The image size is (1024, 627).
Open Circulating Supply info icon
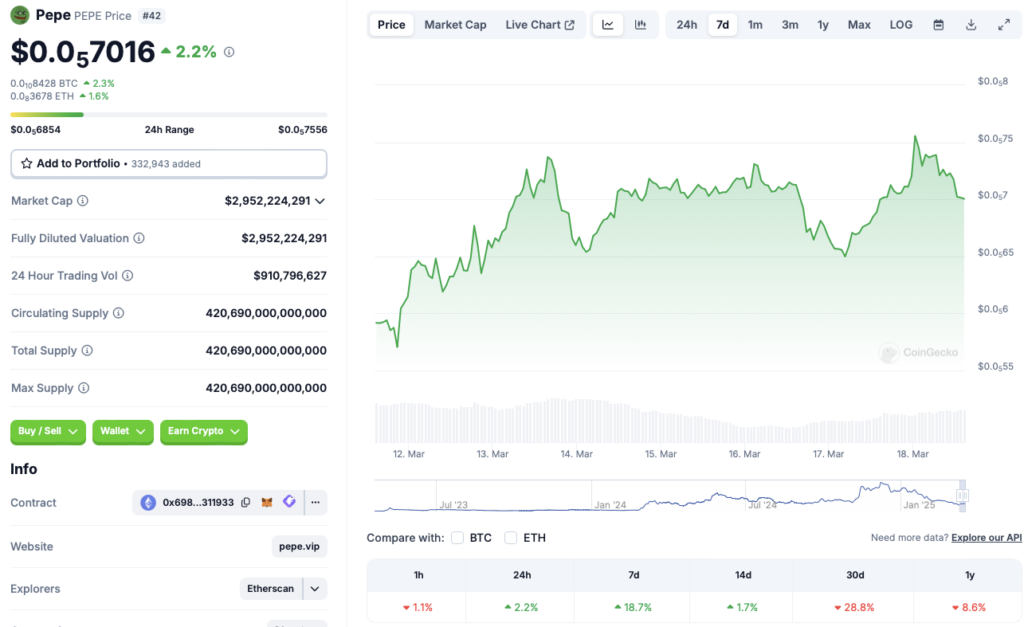[x=119, y=313]
